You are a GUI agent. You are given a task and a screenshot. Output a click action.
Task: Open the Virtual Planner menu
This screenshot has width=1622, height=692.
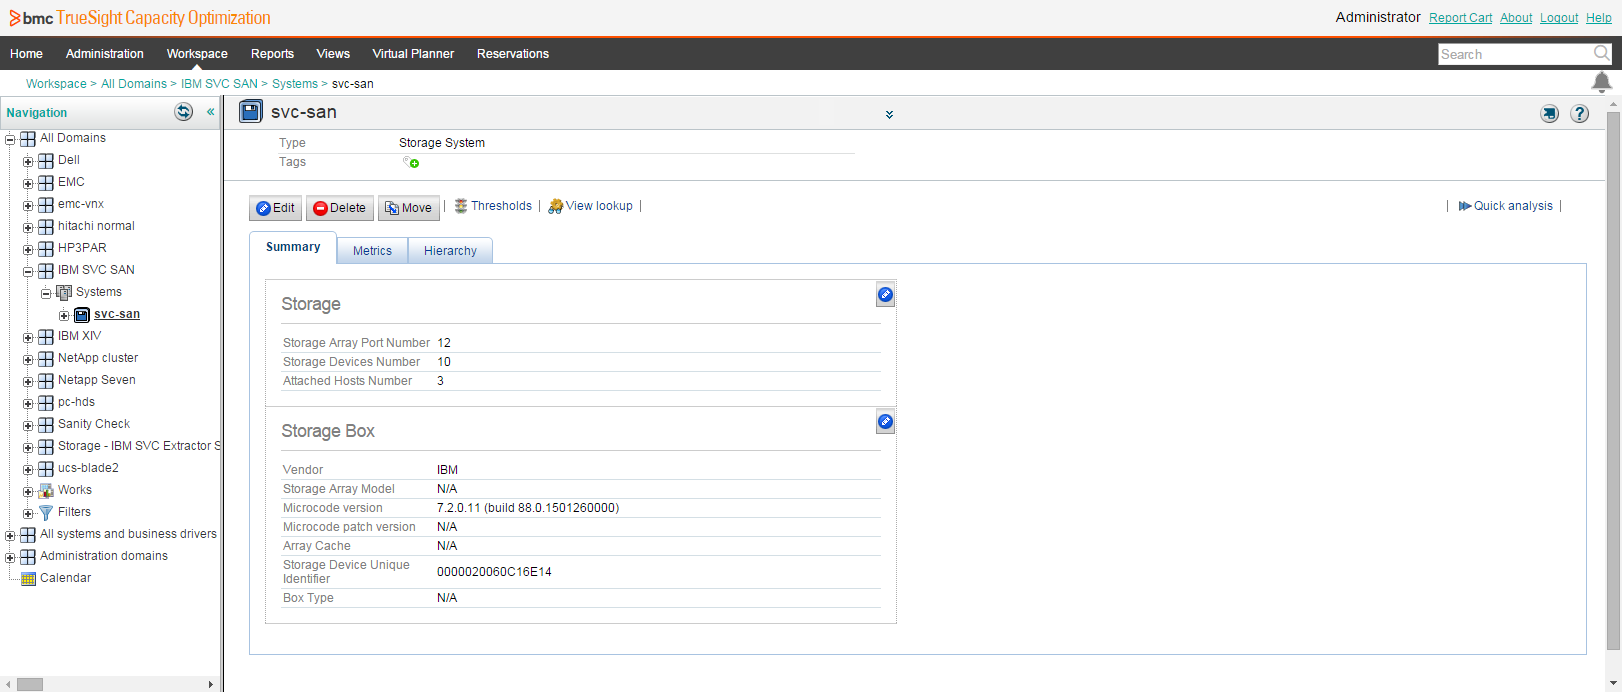coord(413,54)
